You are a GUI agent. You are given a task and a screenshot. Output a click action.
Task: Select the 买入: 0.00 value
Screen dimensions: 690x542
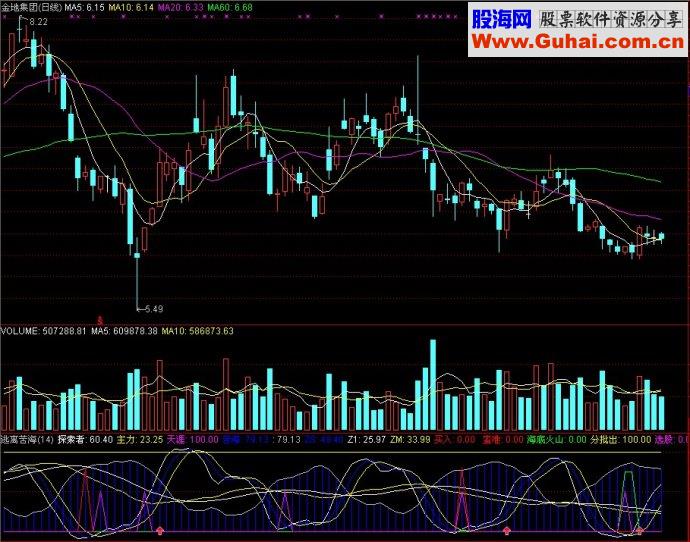(455, 439)
